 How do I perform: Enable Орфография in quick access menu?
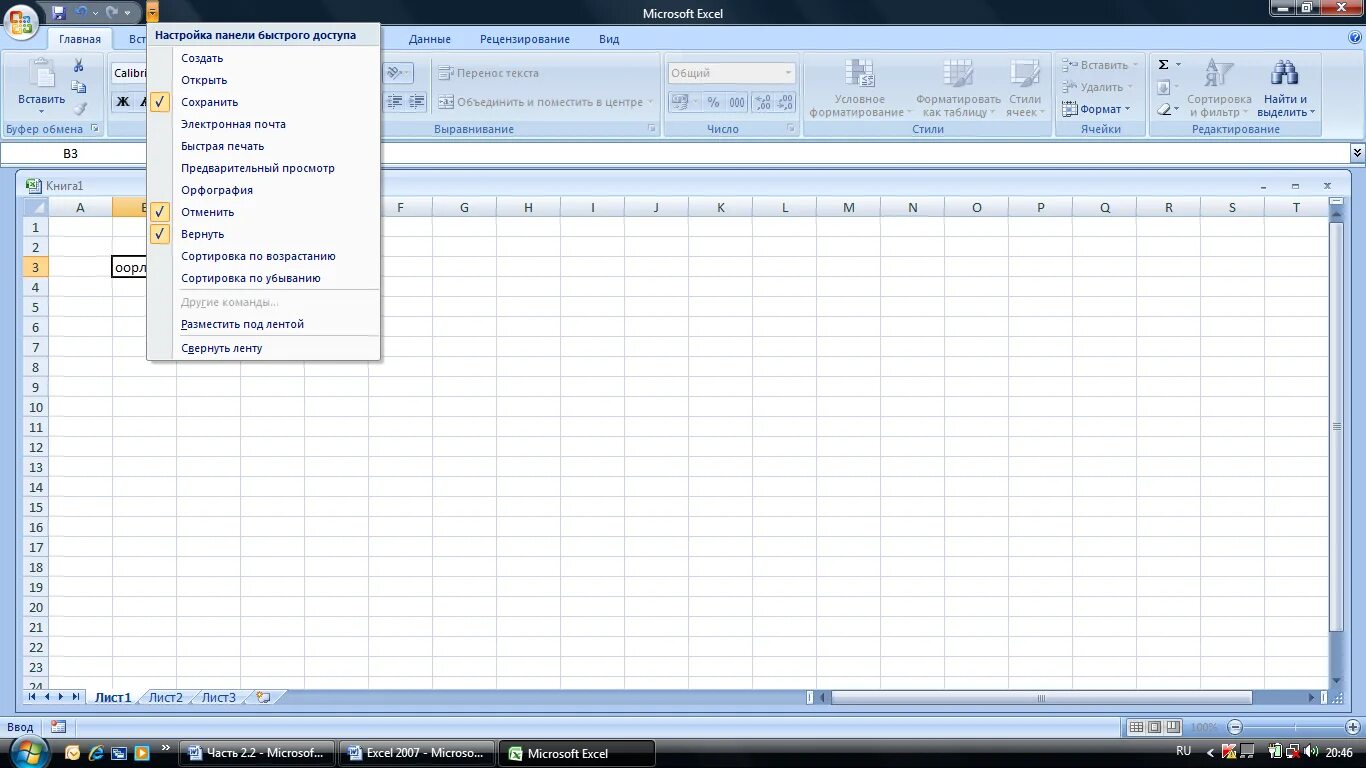point(264,190)
